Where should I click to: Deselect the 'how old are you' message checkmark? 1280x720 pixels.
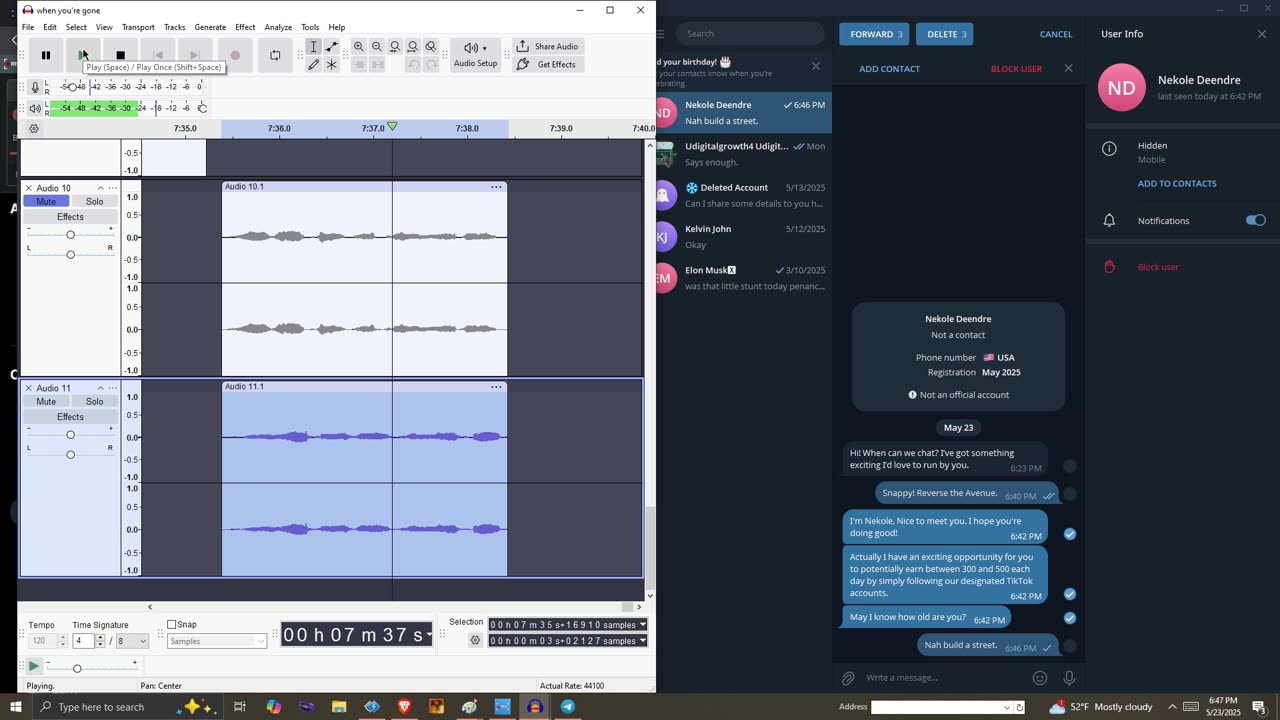(1070, 618)
